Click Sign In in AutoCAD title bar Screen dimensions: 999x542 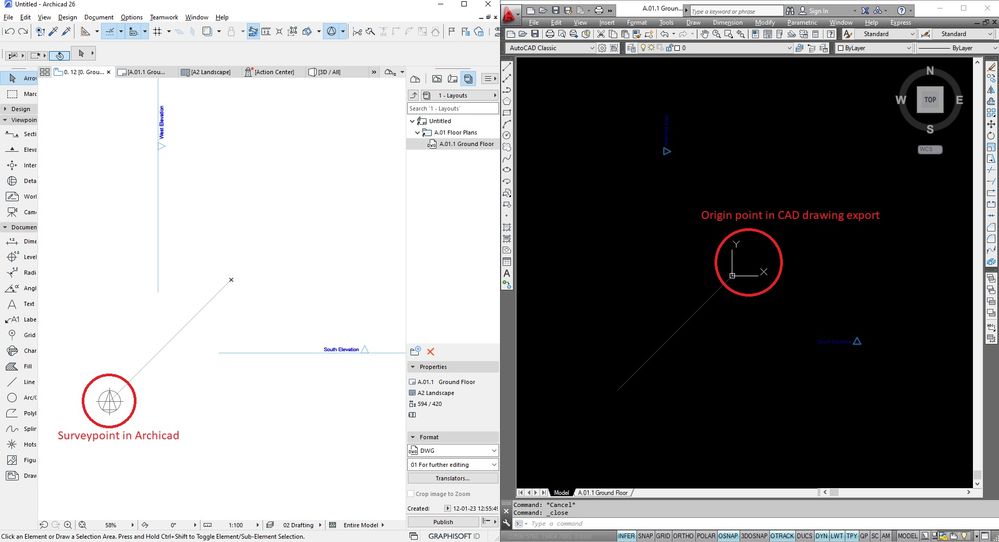tap(818, 11)
